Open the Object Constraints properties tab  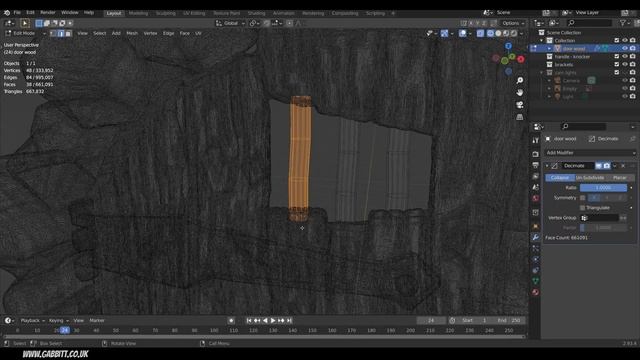point(536,270)
